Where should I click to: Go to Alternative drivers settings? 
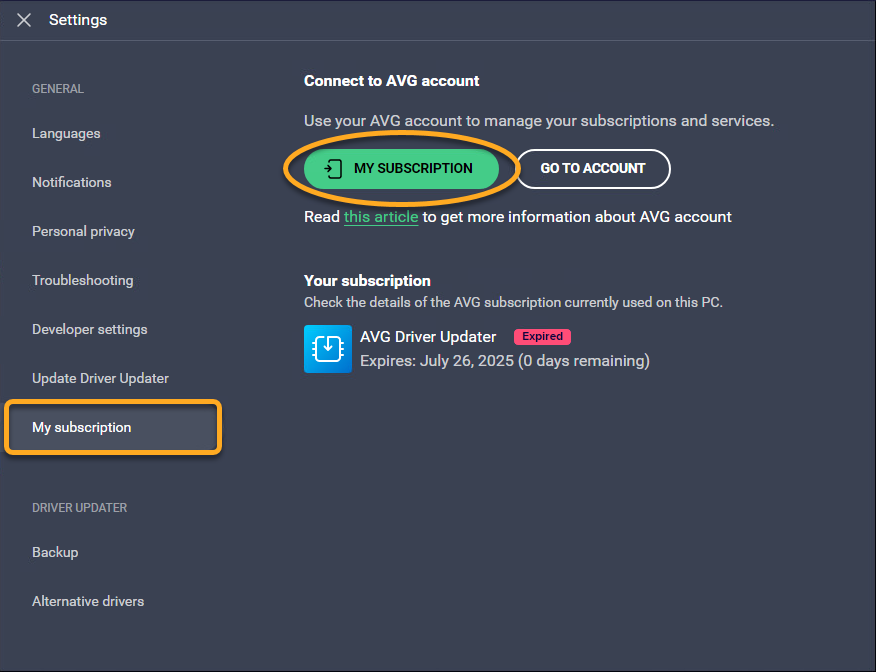tap(88, 602)
